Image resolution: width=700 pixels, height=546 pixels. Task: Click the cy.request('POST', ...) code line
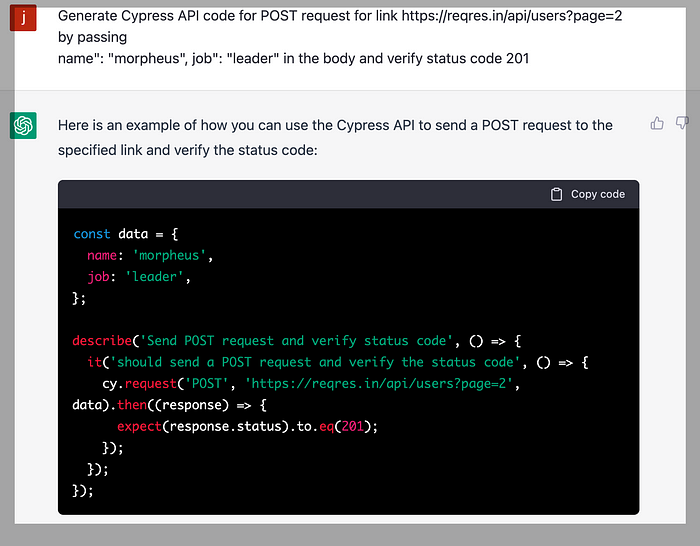[311, 384]
